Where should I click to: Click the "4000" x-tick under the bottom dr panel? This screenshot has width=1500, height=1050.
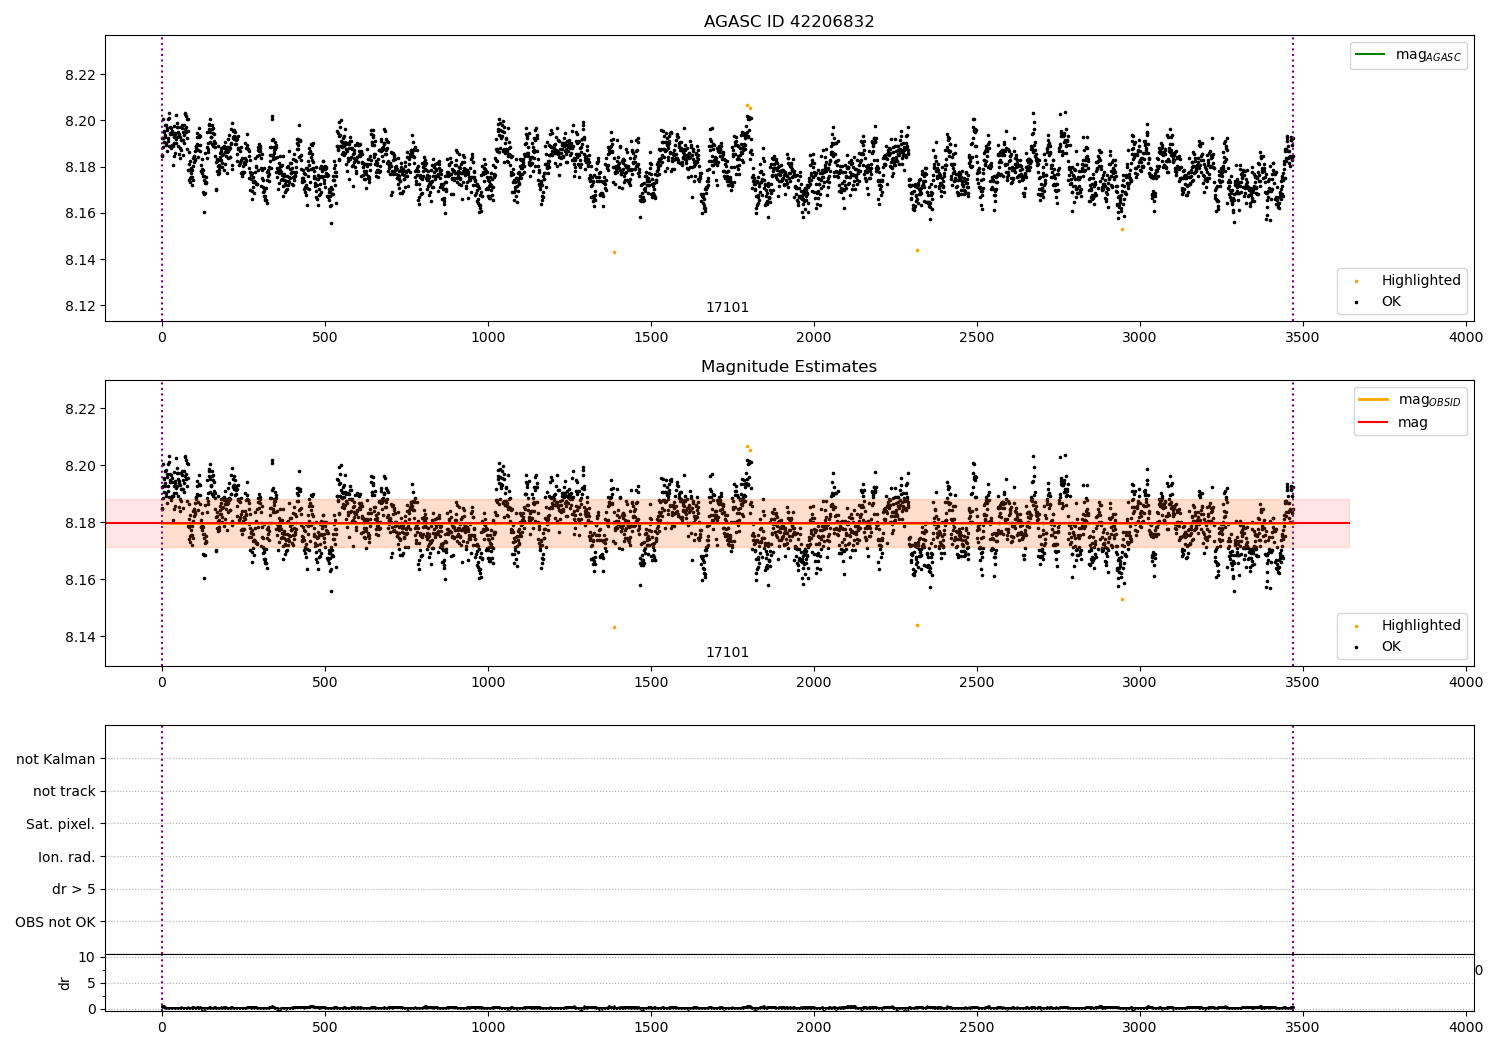click(x=1466, y=1026)
